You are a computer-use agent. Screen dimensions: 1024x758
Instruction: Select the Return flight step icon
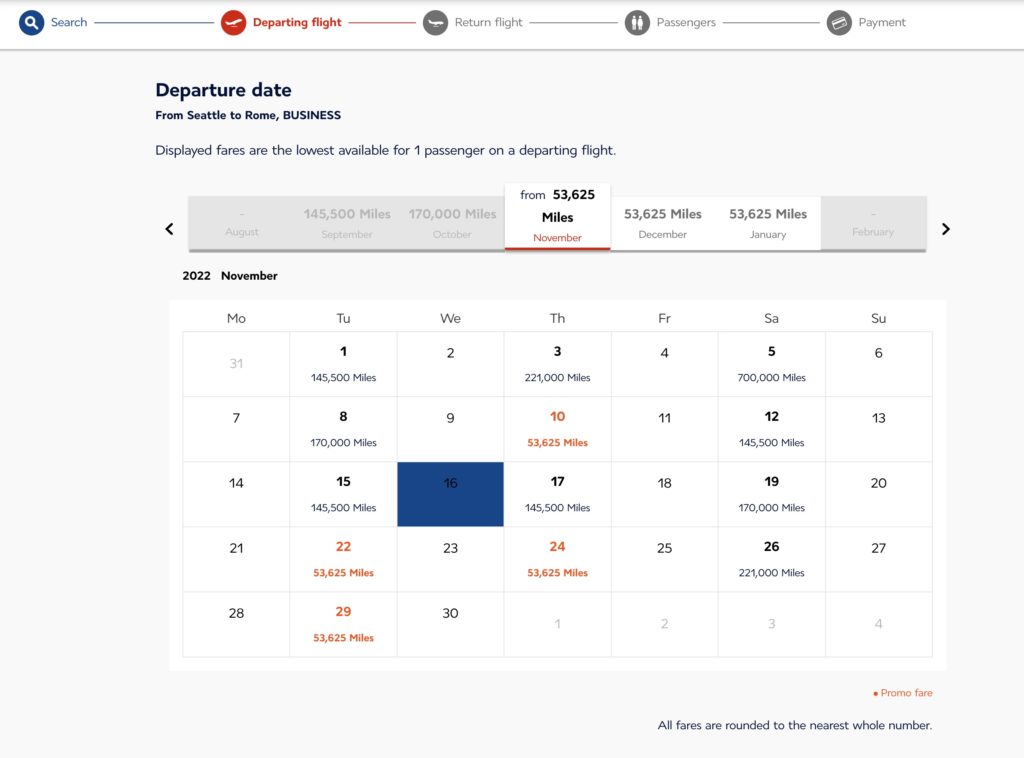(x=434, y=22)
